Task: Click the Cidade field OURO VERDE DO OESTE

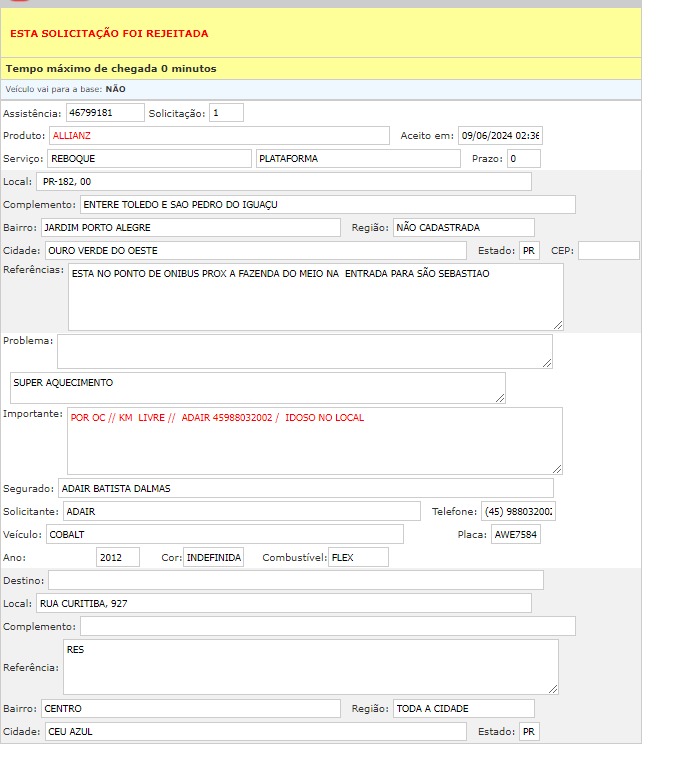Action: click(255, 251)
